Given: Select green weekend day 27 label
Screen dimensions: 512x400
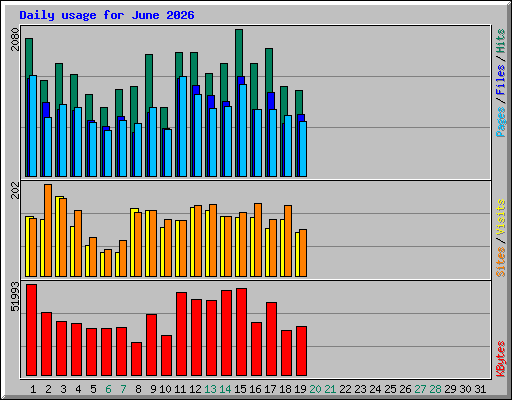Looking at the screenshot, I should coord(420,389).
